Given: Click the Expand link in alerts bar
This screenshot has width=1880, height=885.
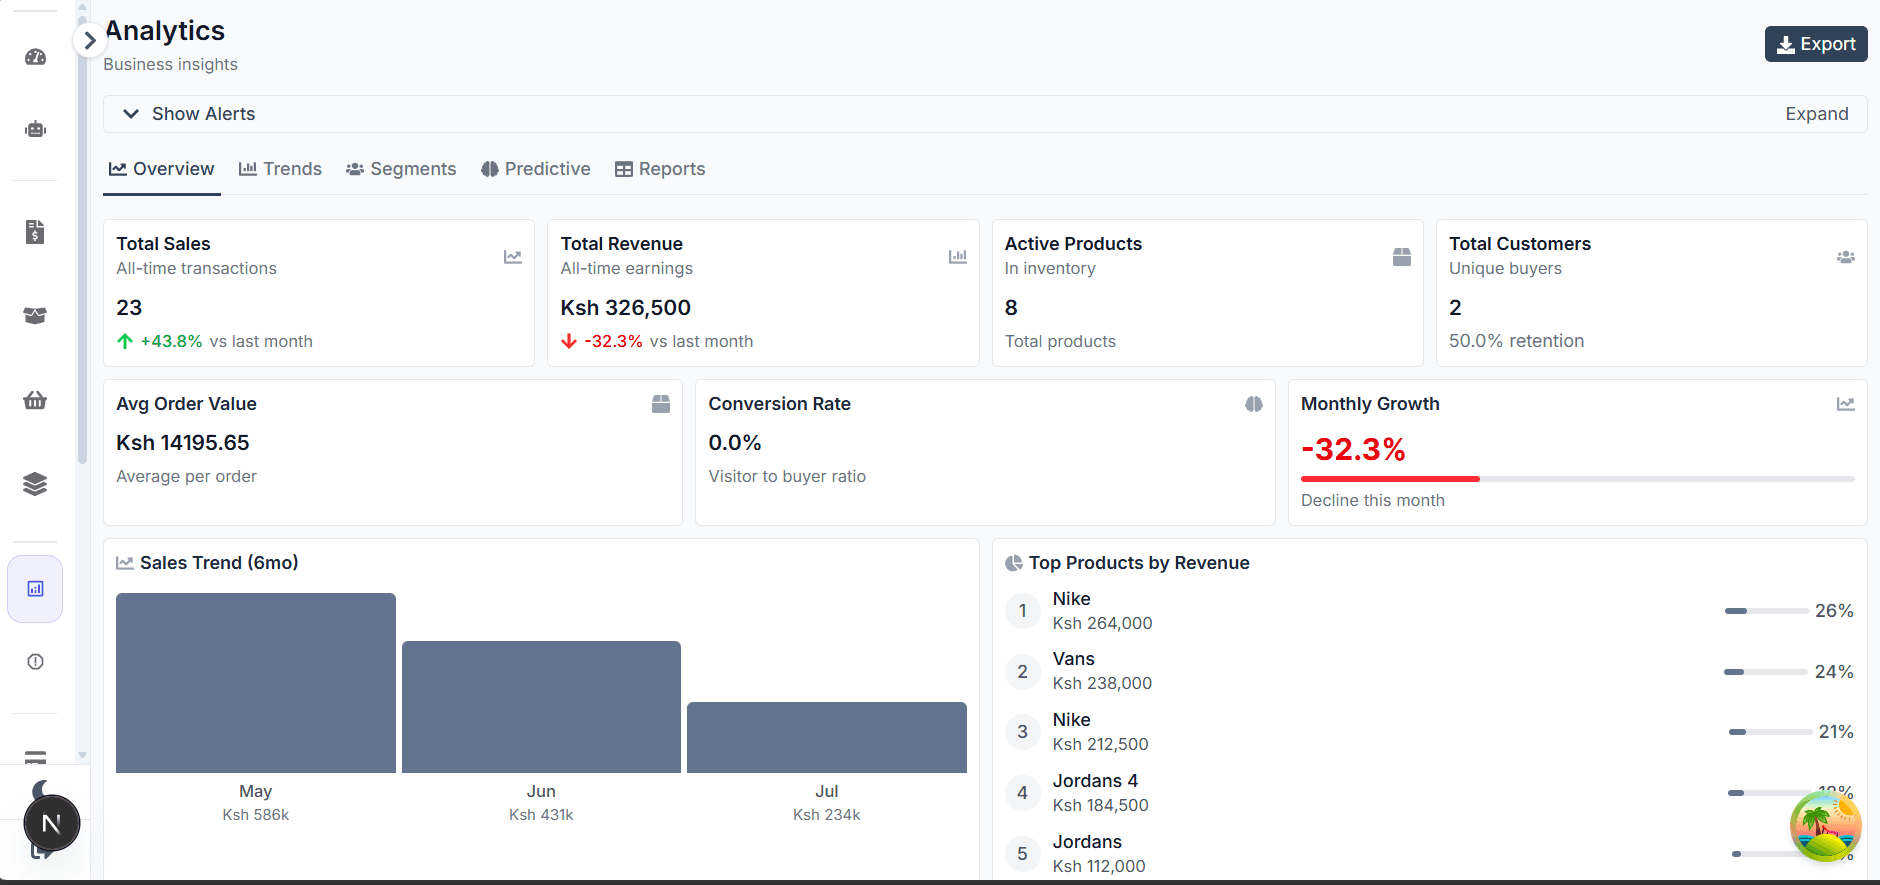Looking at the screenshot, I should (1817, 114).
